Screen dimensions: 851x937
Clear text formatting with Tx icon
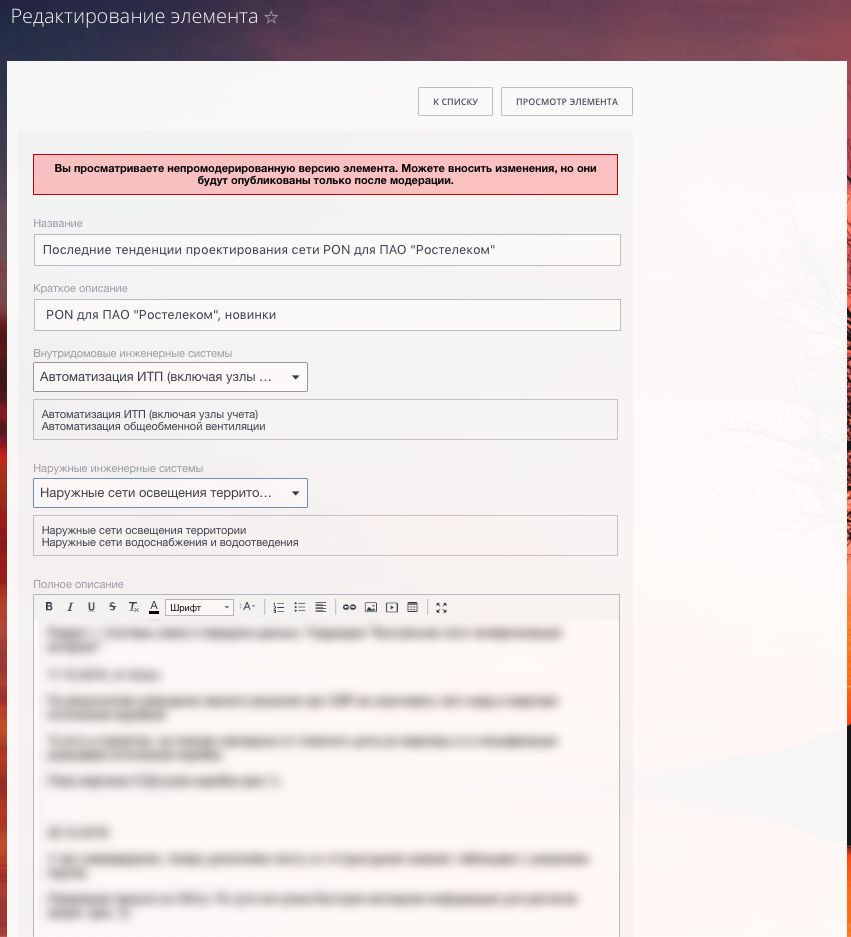click(133, 607)
